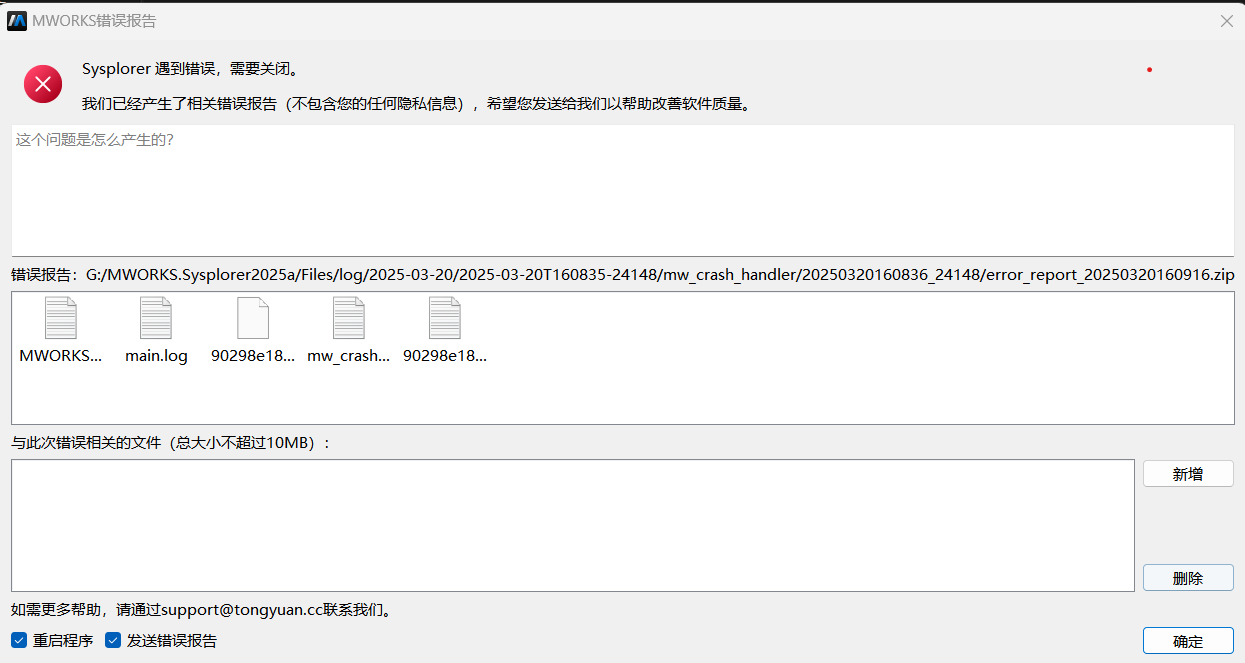The height and width of the screenshot is (663, 1245).
Task: Select the blank-page 90298e18... file icon
Action: 253,318
